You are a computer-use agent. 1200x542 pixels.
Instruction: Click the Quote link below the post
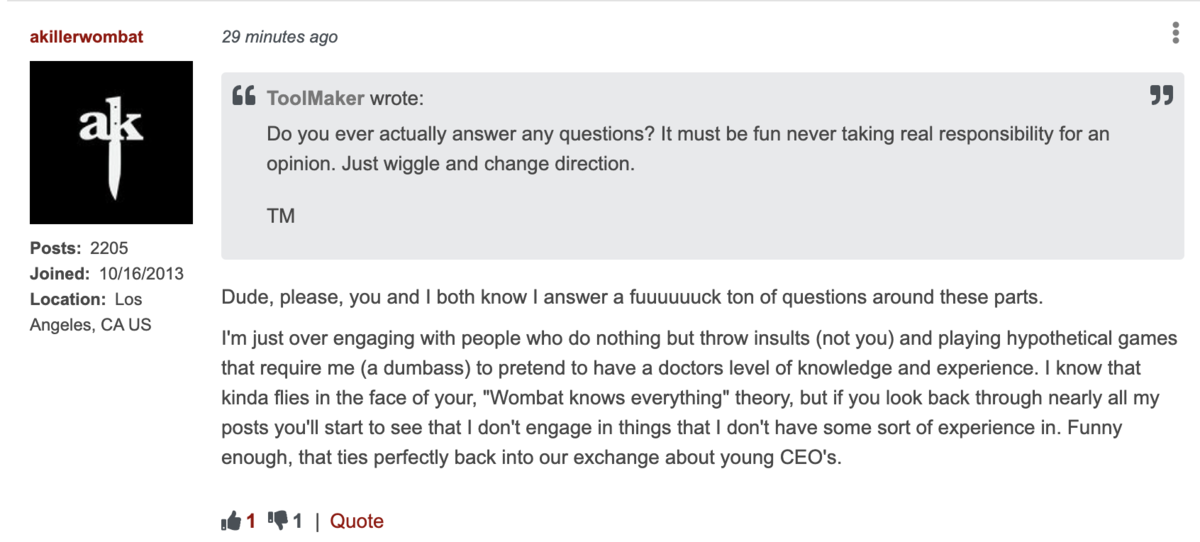(x=357, y=521)
